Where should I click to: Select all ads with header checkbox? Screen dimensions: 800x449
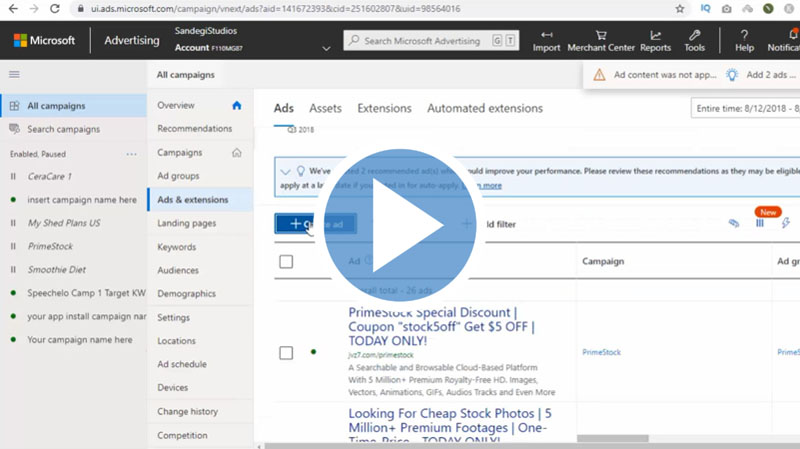pos(286,262)
